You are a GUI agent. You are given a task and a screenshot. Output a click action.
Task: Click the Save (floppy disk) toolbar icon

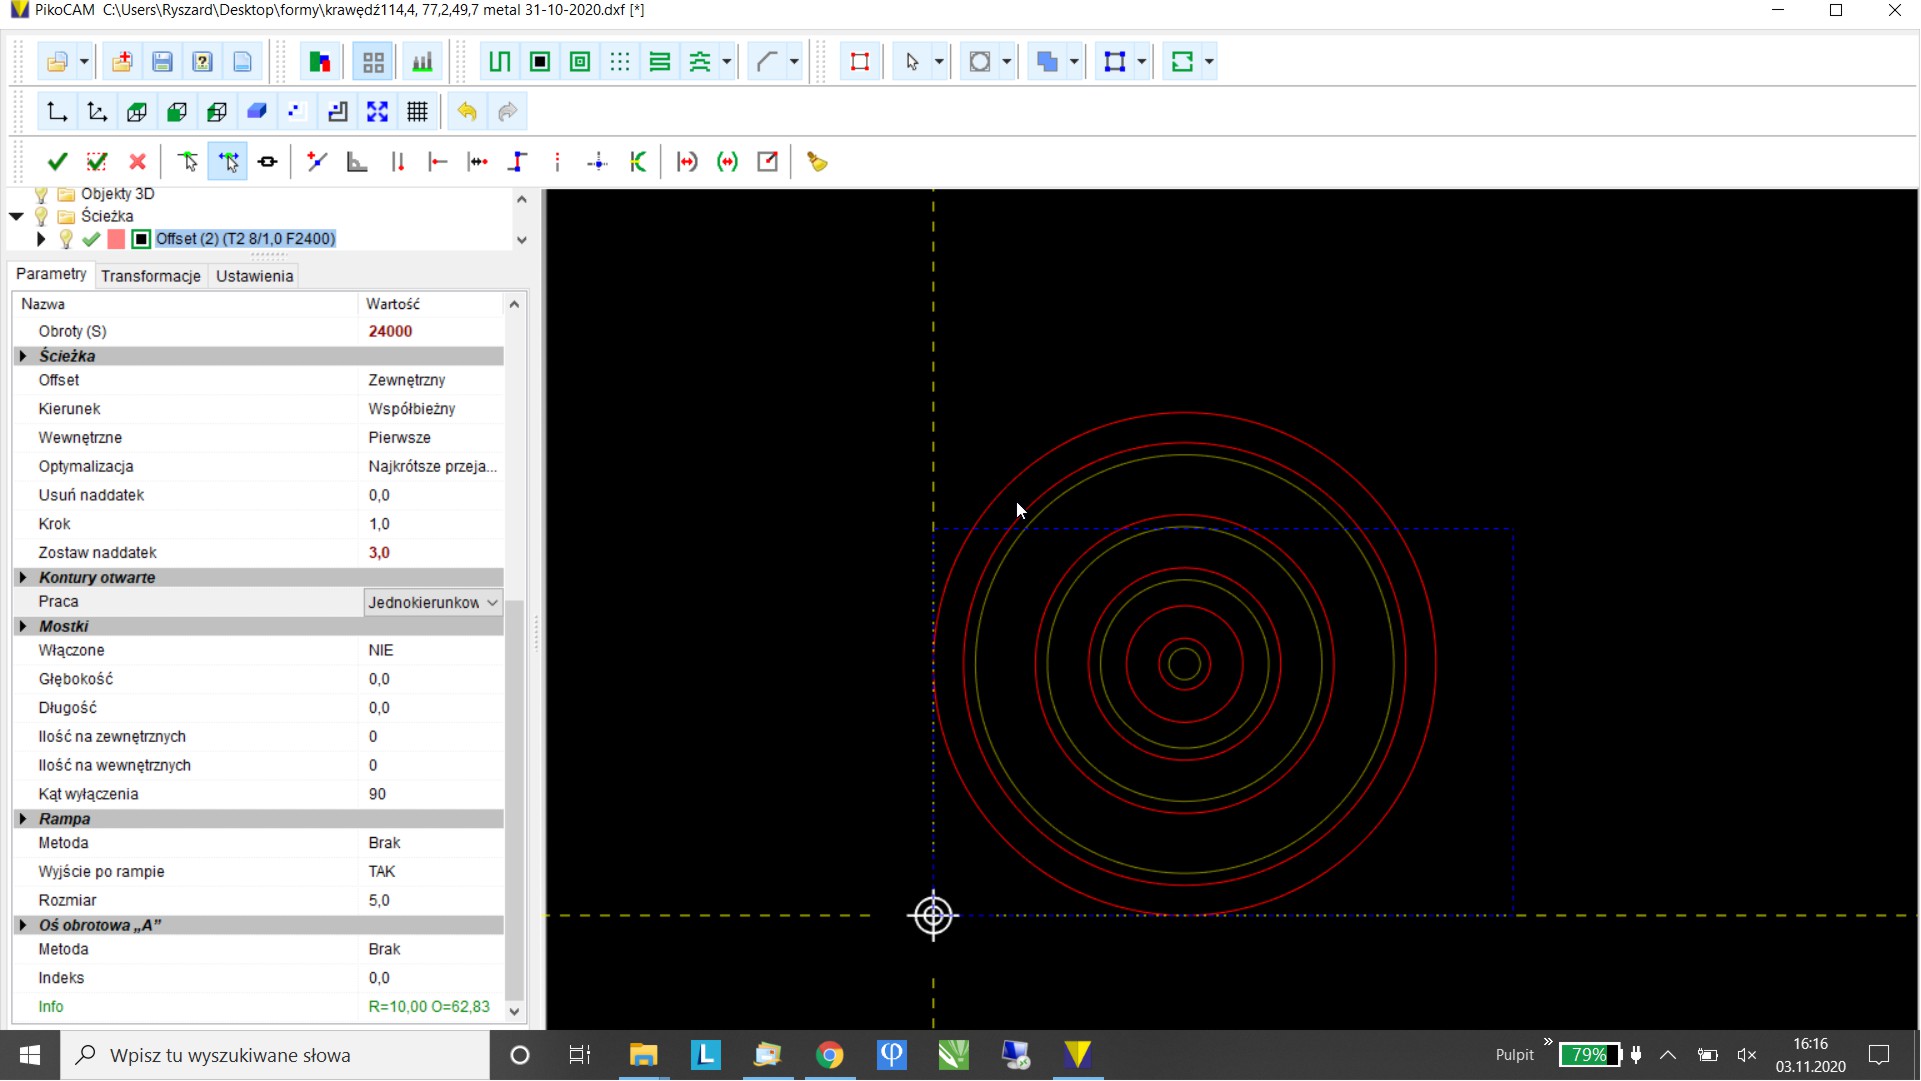[x=162, y=62]
